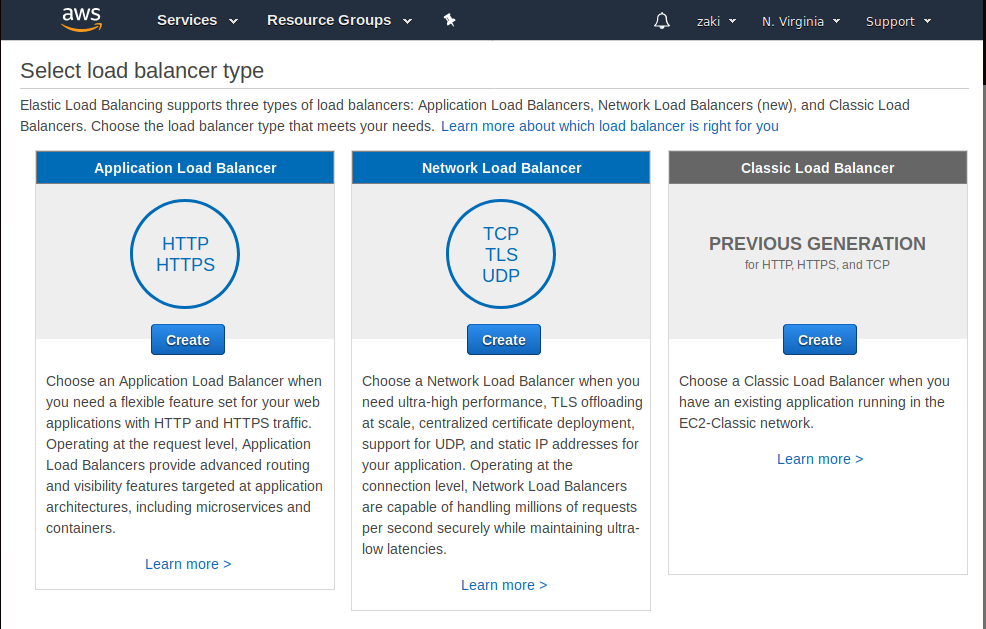Screen dimensions: 986x629
Task: Create a Network Load Balancer
Action: [504, 340]
